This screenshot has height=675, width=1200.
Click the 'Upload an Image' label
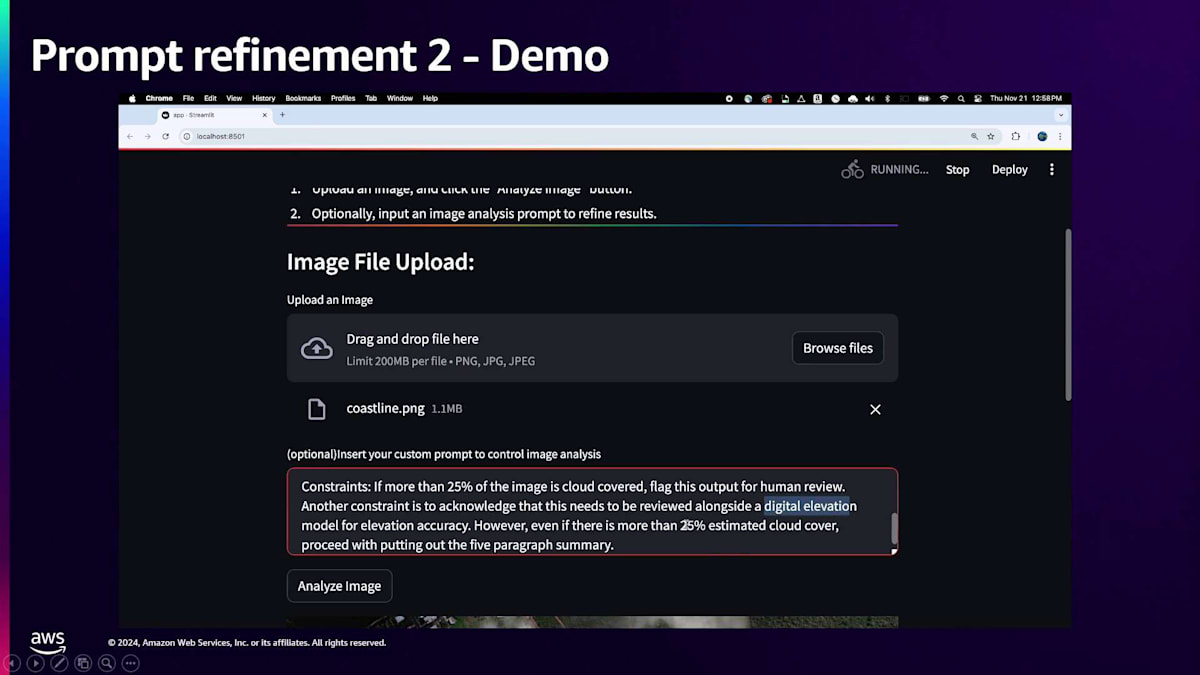coord(330,300)
